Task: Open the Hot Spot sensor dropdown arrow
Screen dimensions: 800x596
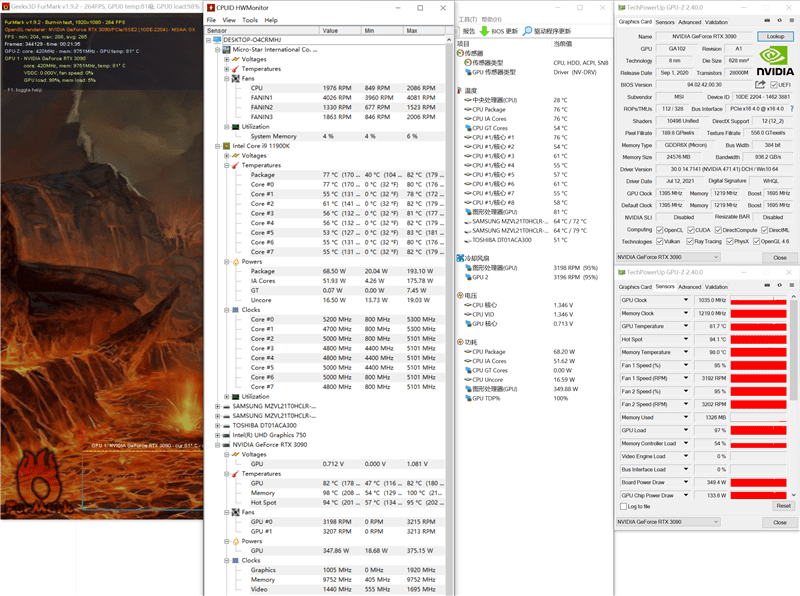Action: 686,339
